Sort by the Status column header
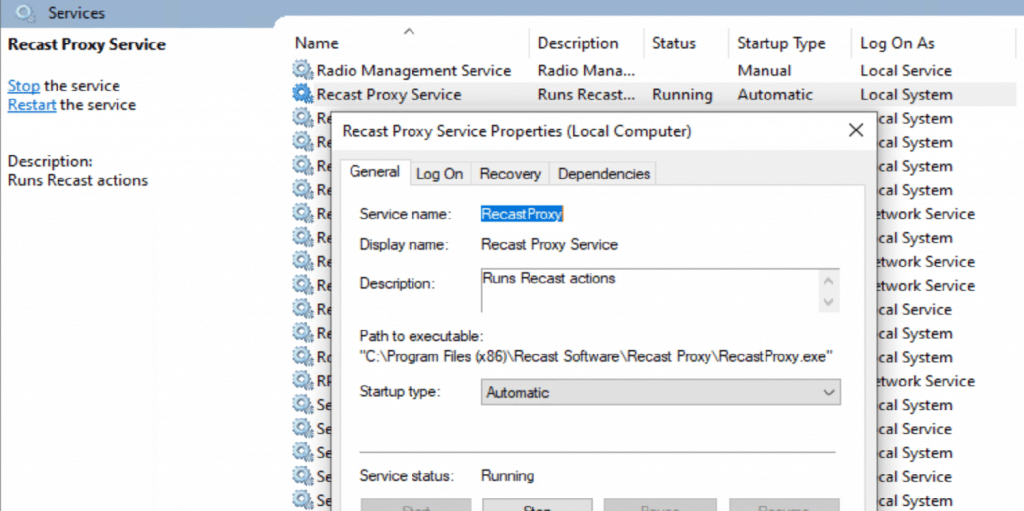 point(673,44)
